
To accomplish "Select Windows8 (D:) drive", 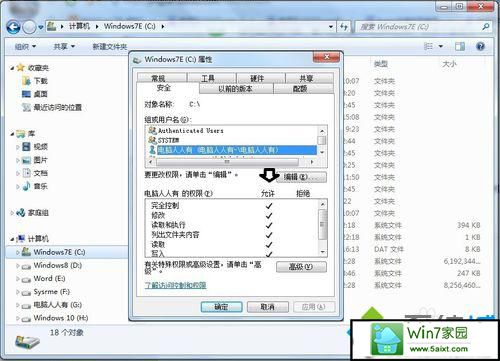I will pos(52,266).
